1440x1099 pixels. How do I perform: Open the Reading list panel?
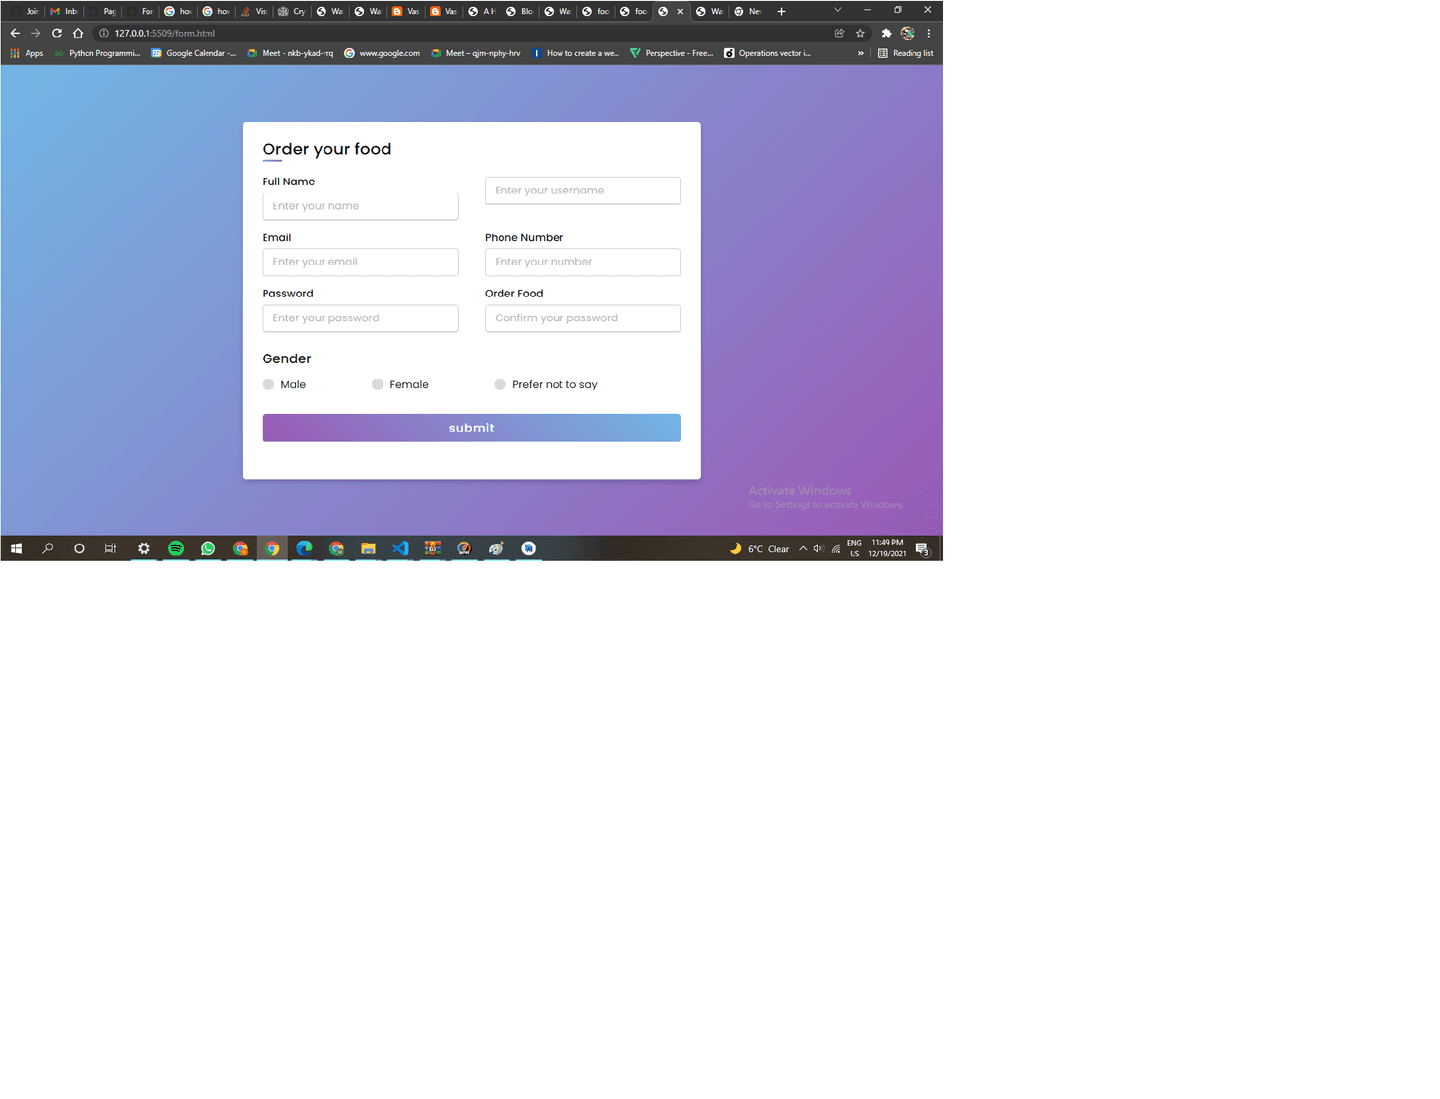906,53
